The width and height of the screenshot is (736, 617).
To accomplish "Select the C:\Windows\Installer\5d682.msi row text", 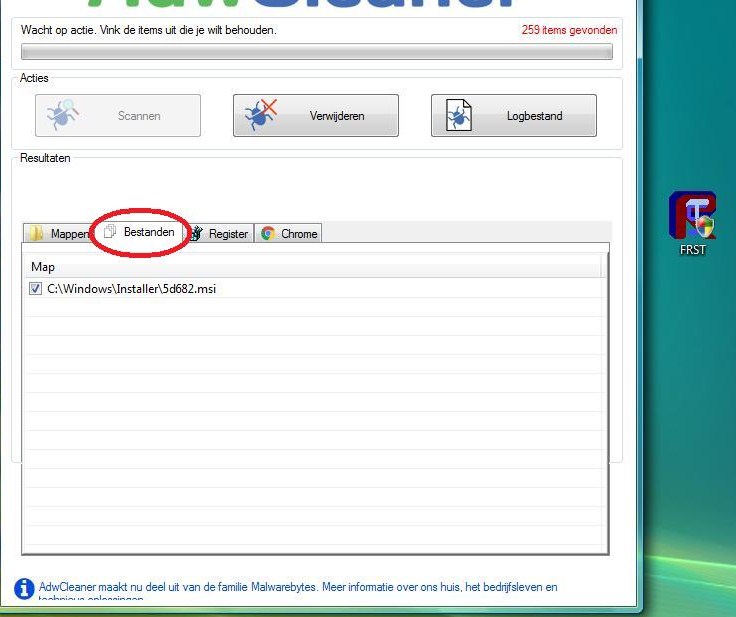I will 131,288.
